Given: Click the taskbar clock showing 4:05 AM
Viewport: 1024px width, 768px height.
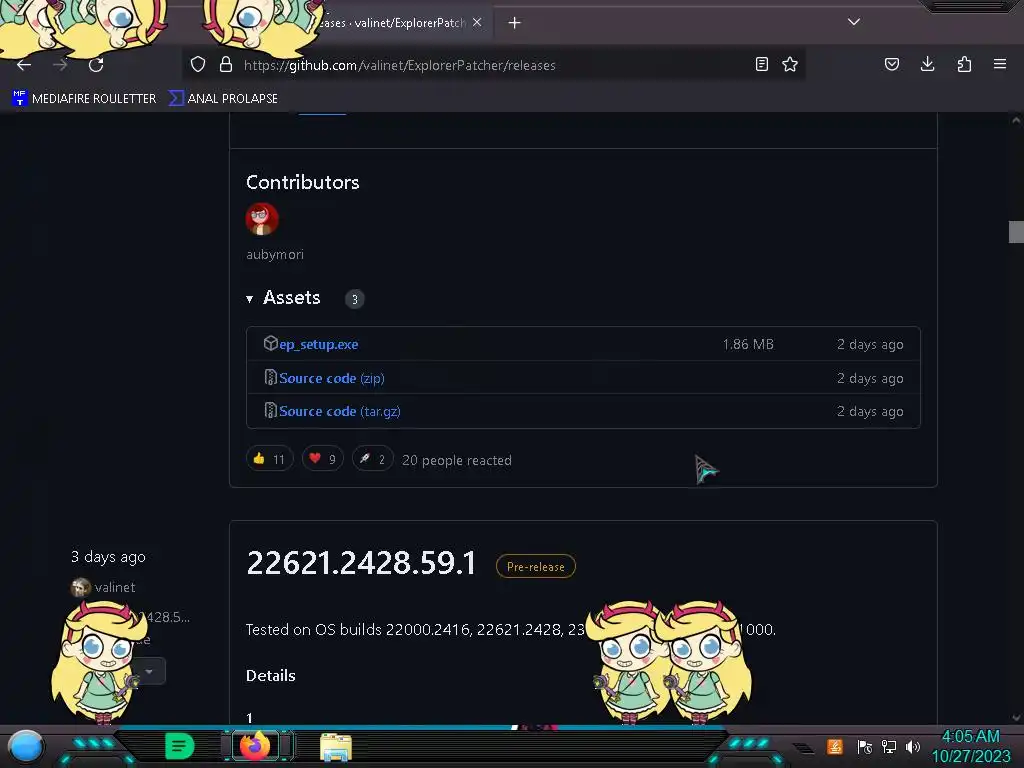Looking at the screenshot, I should tap(970, 746).
